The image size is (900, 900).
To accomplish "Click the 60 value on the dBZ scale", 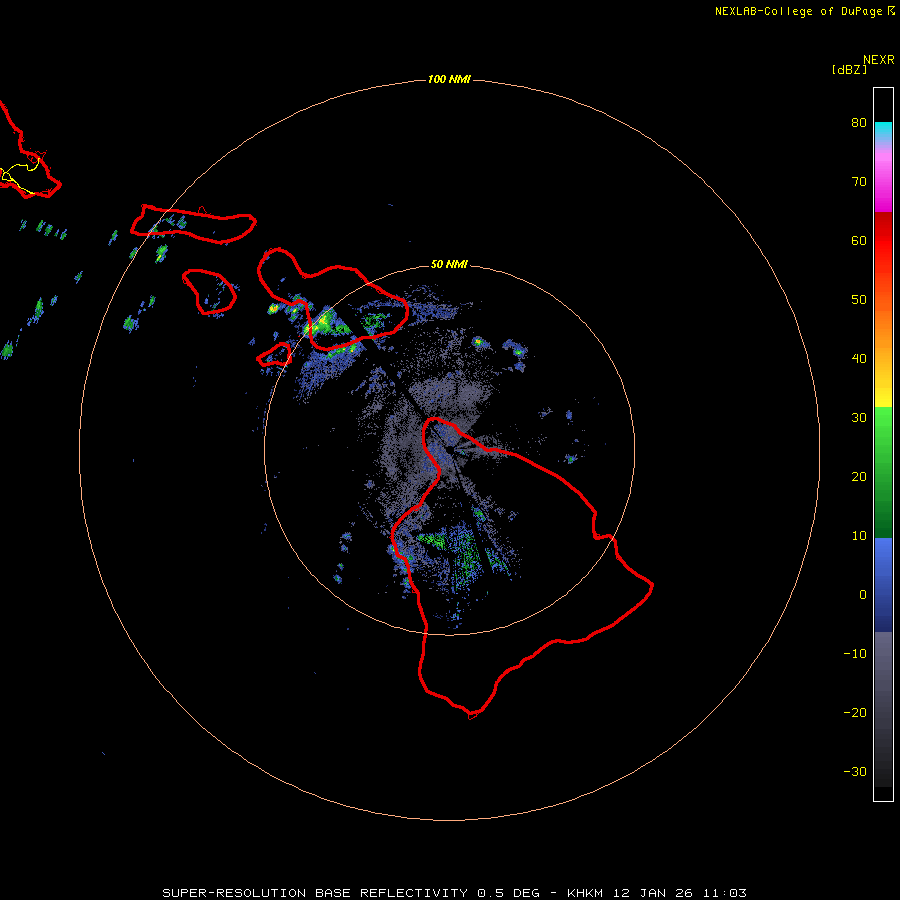I will (x=859, y=241).
